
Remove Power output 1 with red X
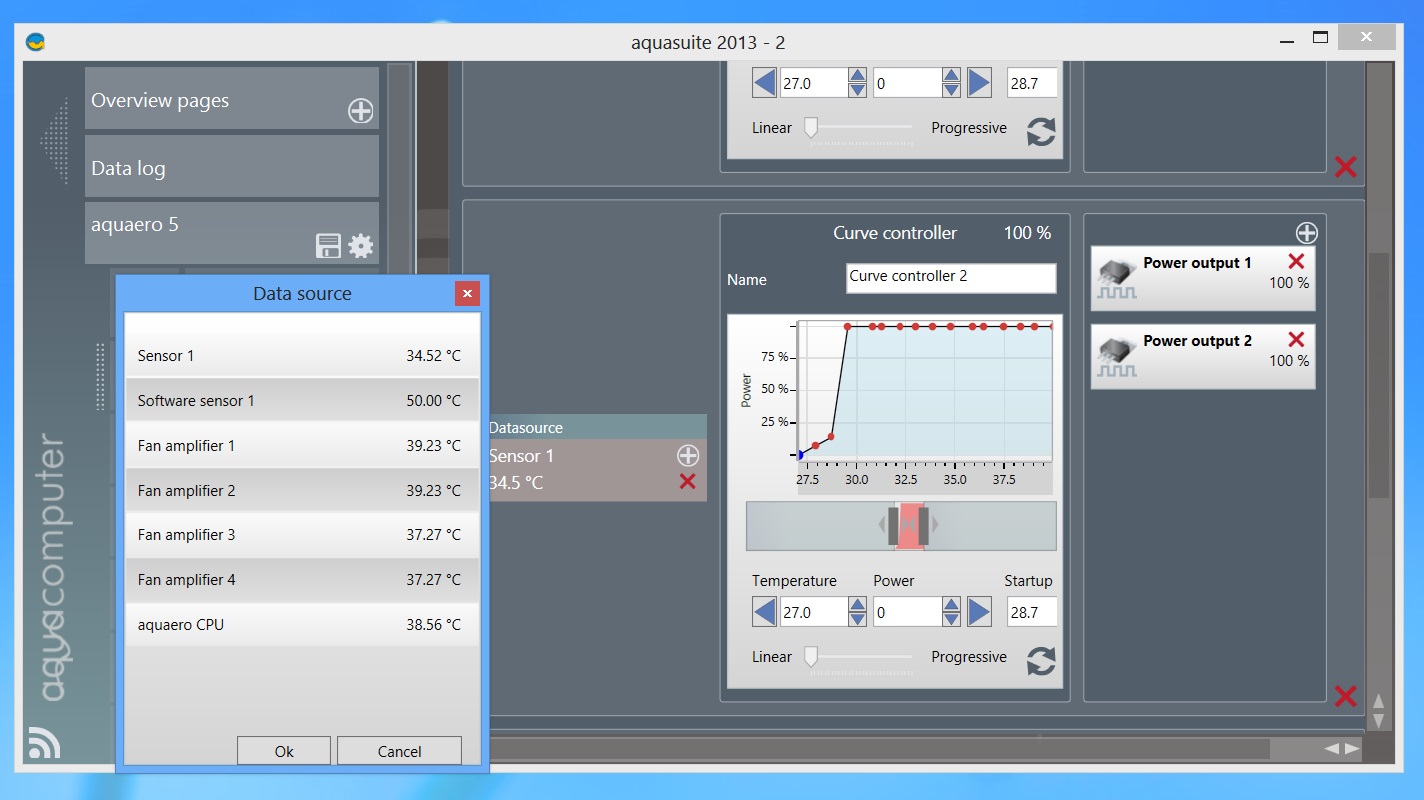1296,261
